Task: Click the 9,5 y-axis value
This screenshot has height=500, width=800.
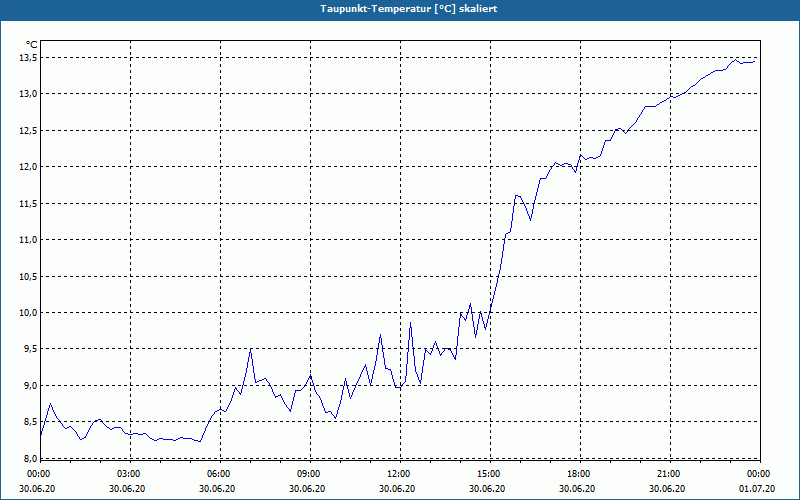Action: [31, 349]
